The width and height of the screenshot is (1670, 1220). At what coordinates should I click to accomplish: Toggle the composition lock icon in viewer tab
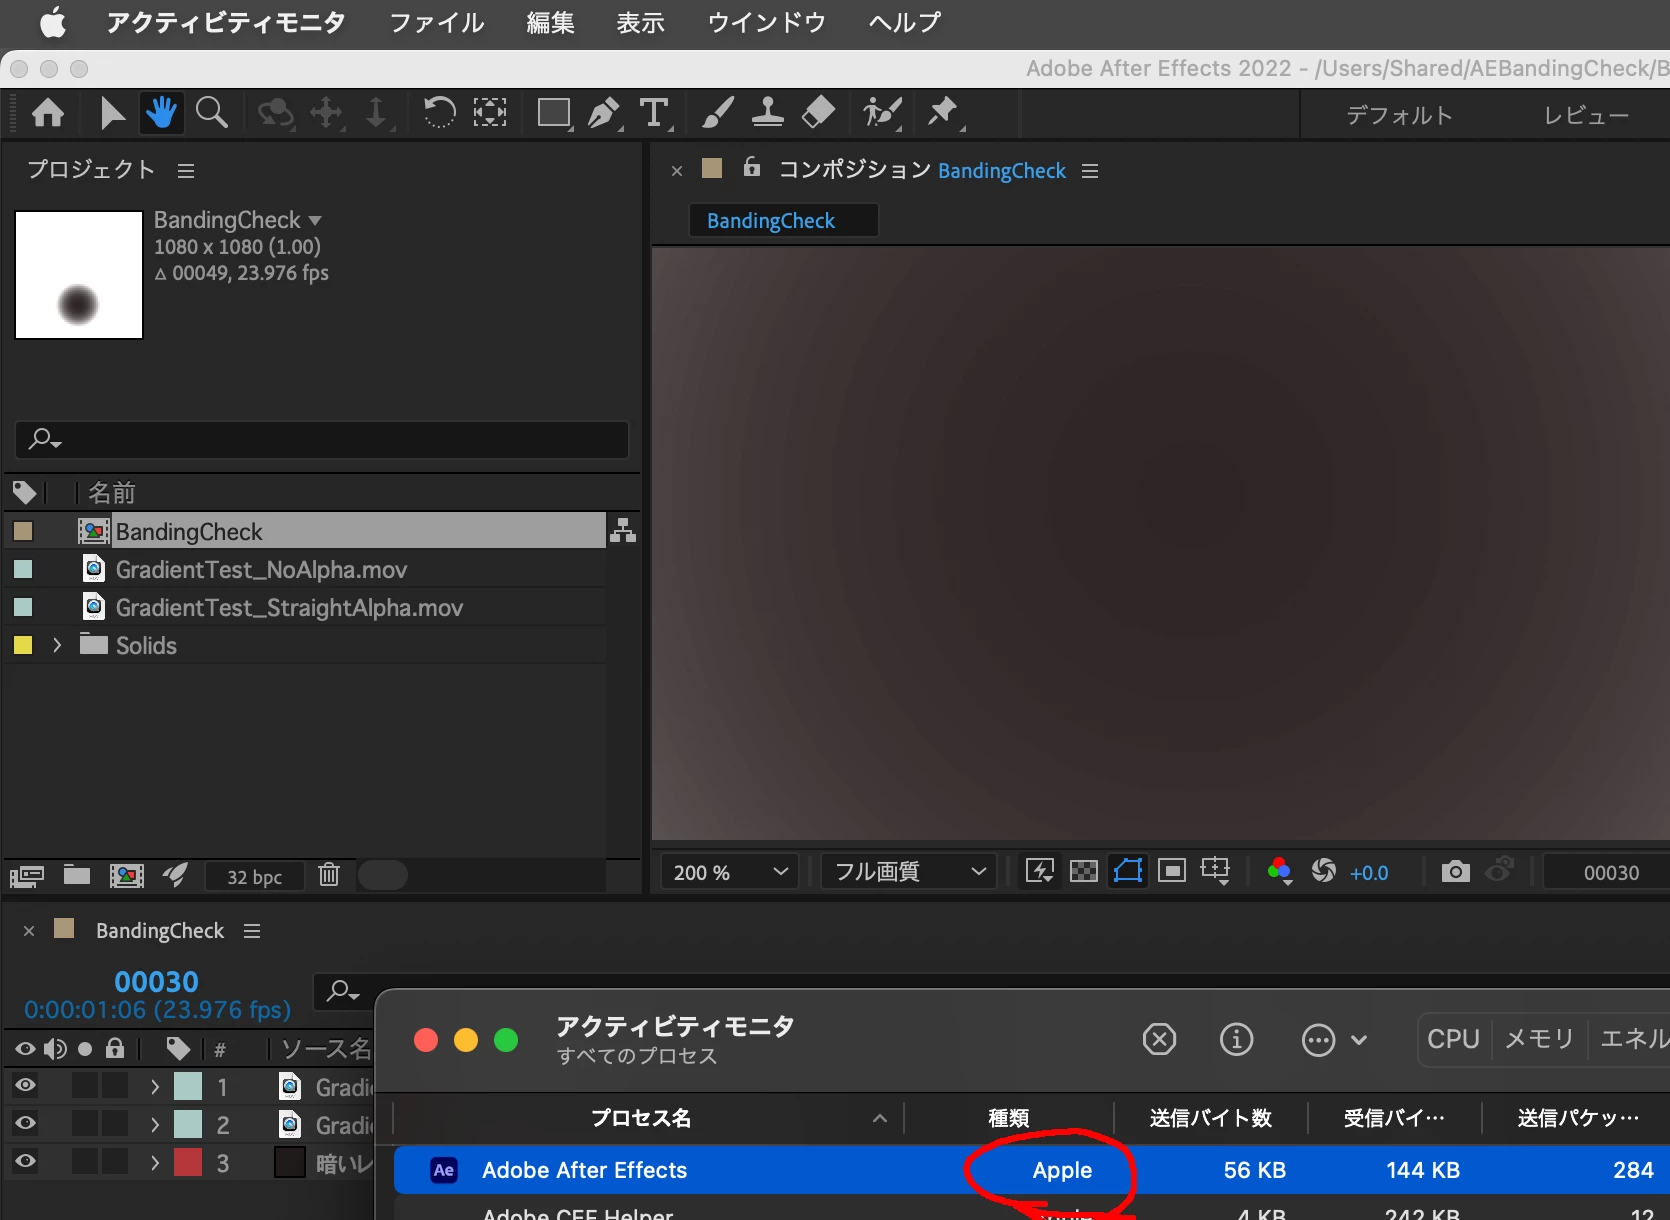(x=752, y=167)
